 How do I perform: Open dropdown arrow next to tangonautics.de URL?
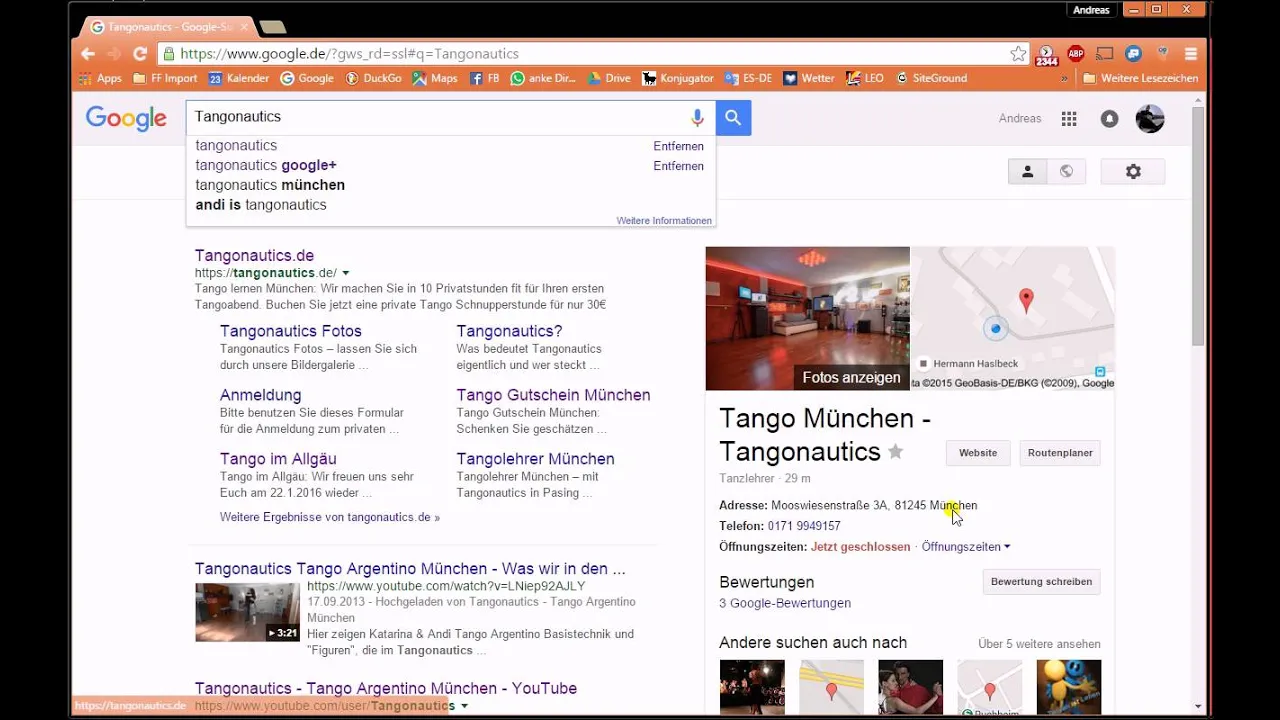(x=346, y=273)
